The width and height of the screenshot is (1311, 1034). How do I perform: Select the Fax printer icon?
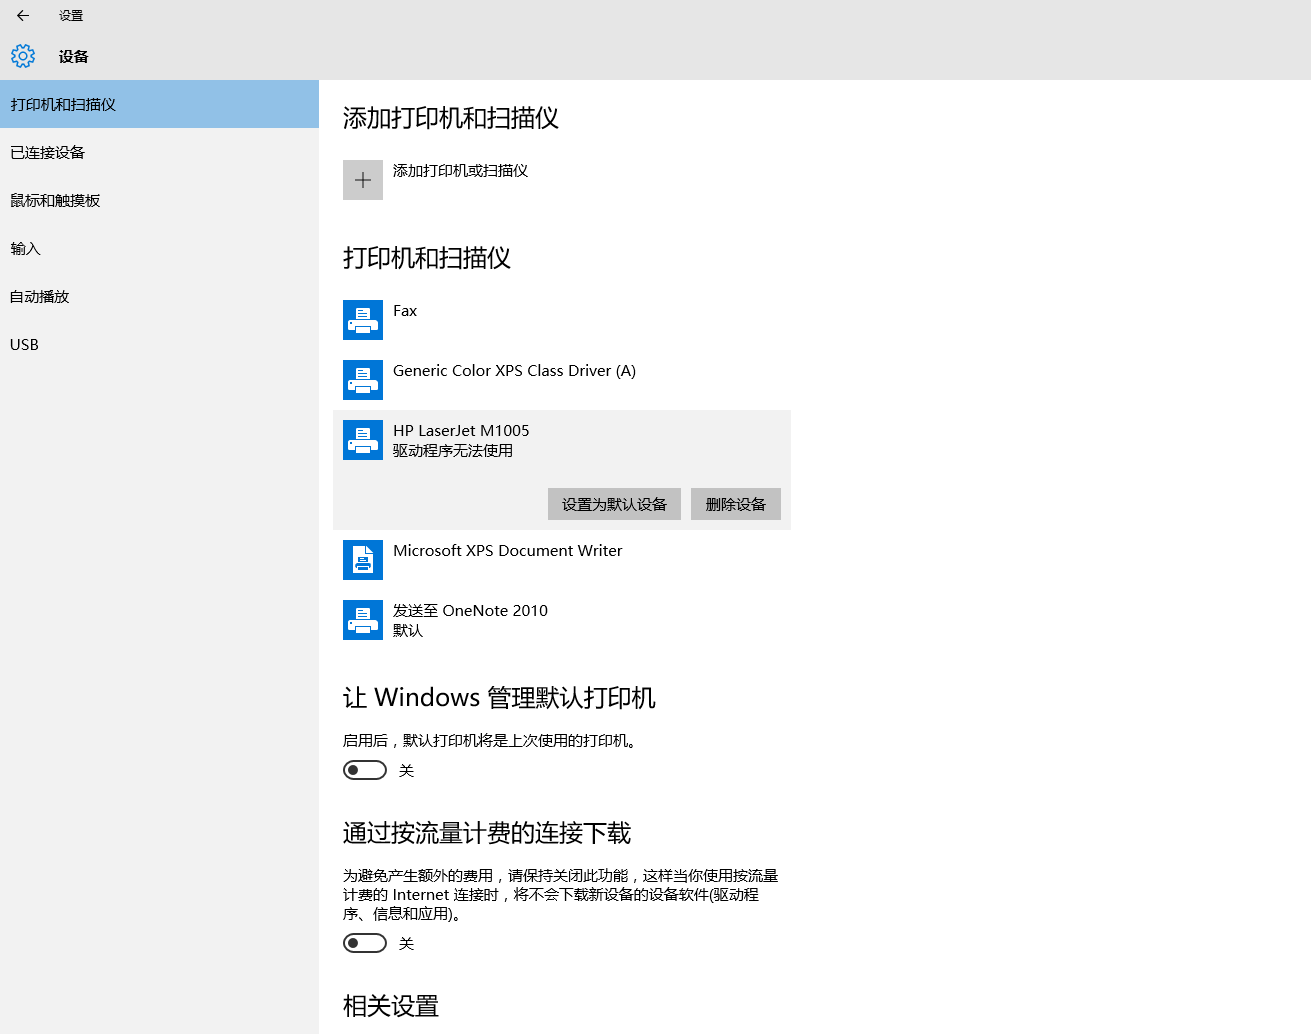point(363,320)
